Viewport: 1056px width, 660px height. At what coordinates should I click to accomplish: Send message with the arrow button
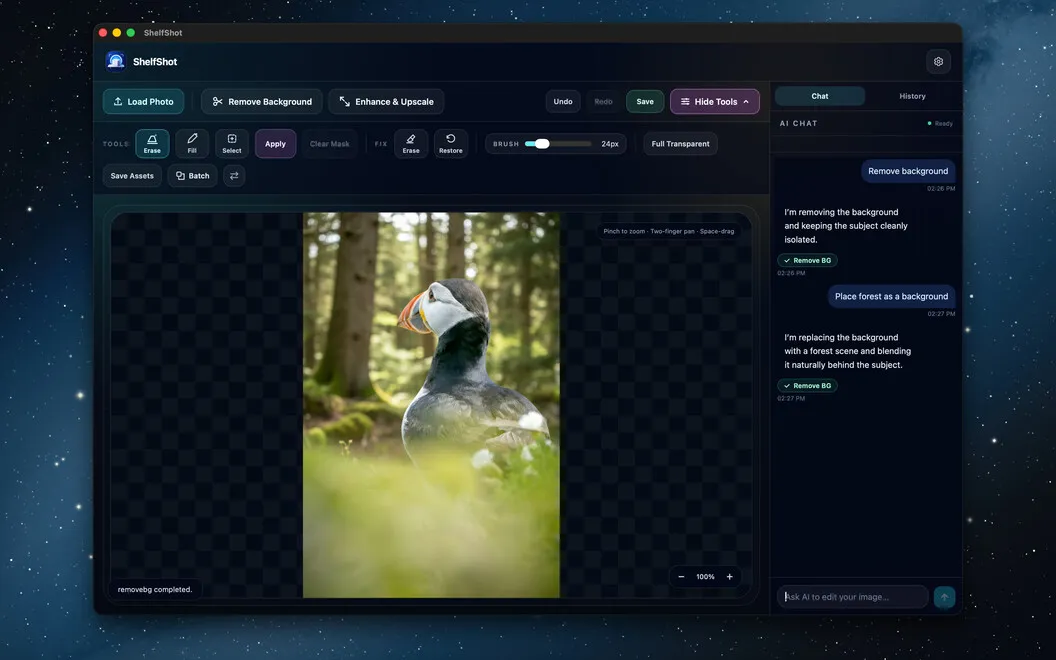[944, 597]
